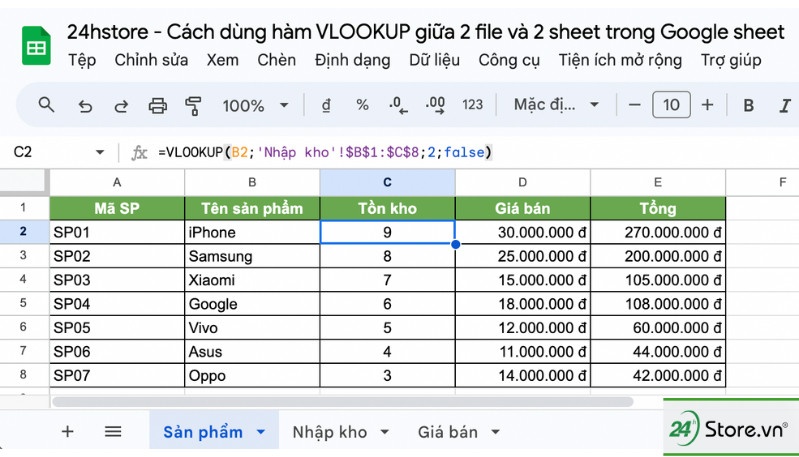Select the Tồn kho header cell
This screenshot has height=457, width=799.
point(387,208)
